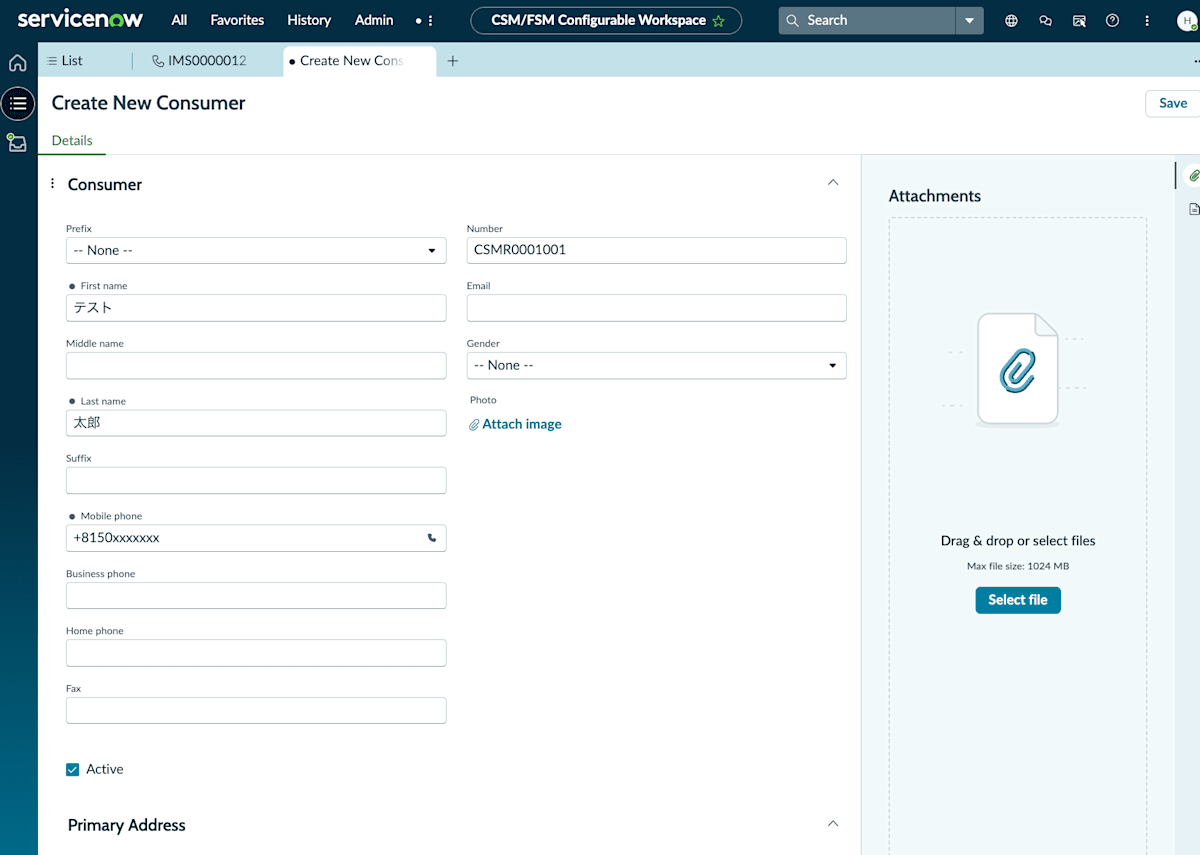Select the Attachments paperclip side icon
Screen dimensions: 1200x855
1193,175
